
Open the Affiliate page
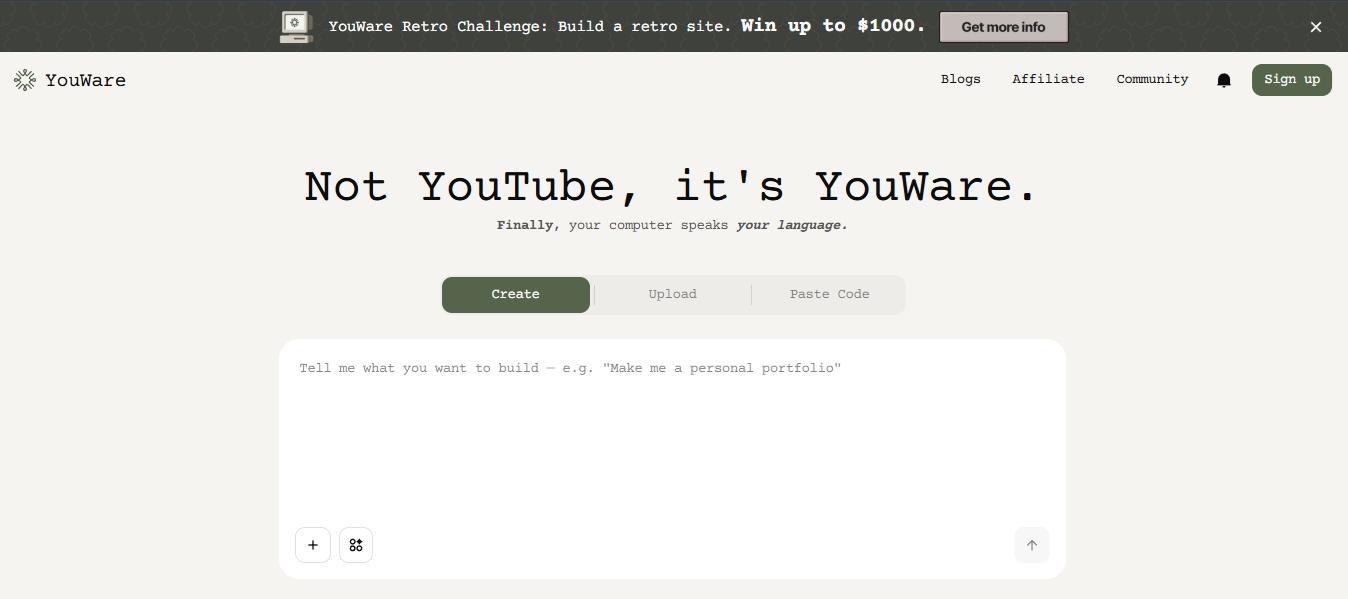pos(1048,79)
